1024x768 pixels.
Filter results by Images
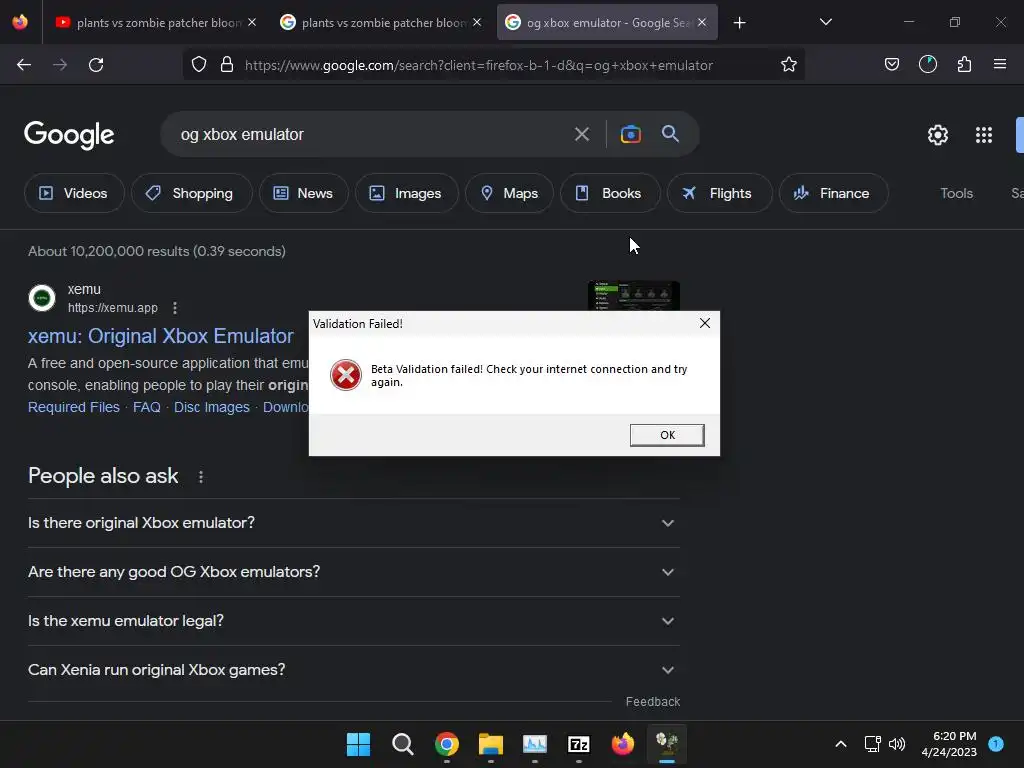click(x=406, y=193)
